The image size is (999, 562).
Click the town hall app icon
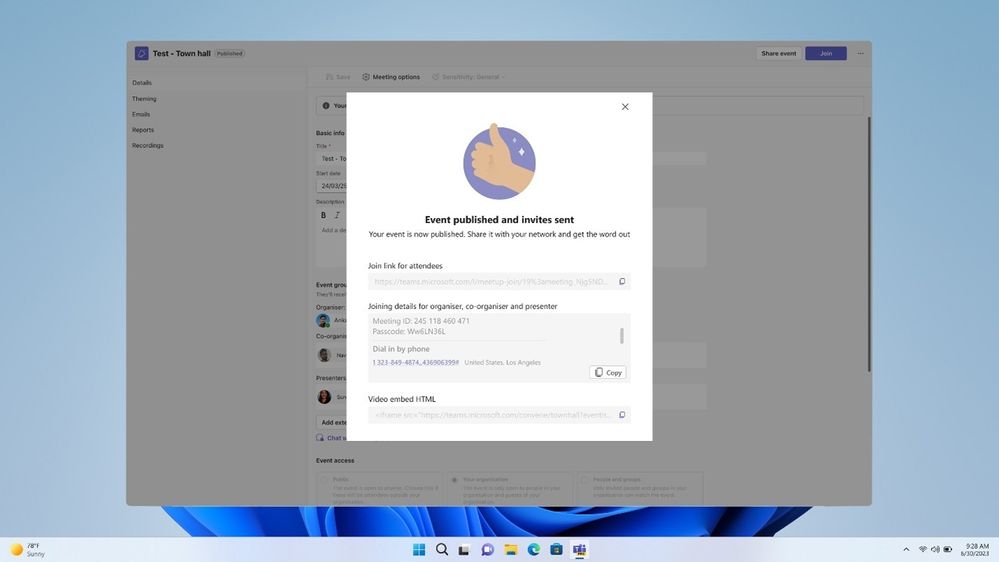pyautogui.click(x=141, y=54)
